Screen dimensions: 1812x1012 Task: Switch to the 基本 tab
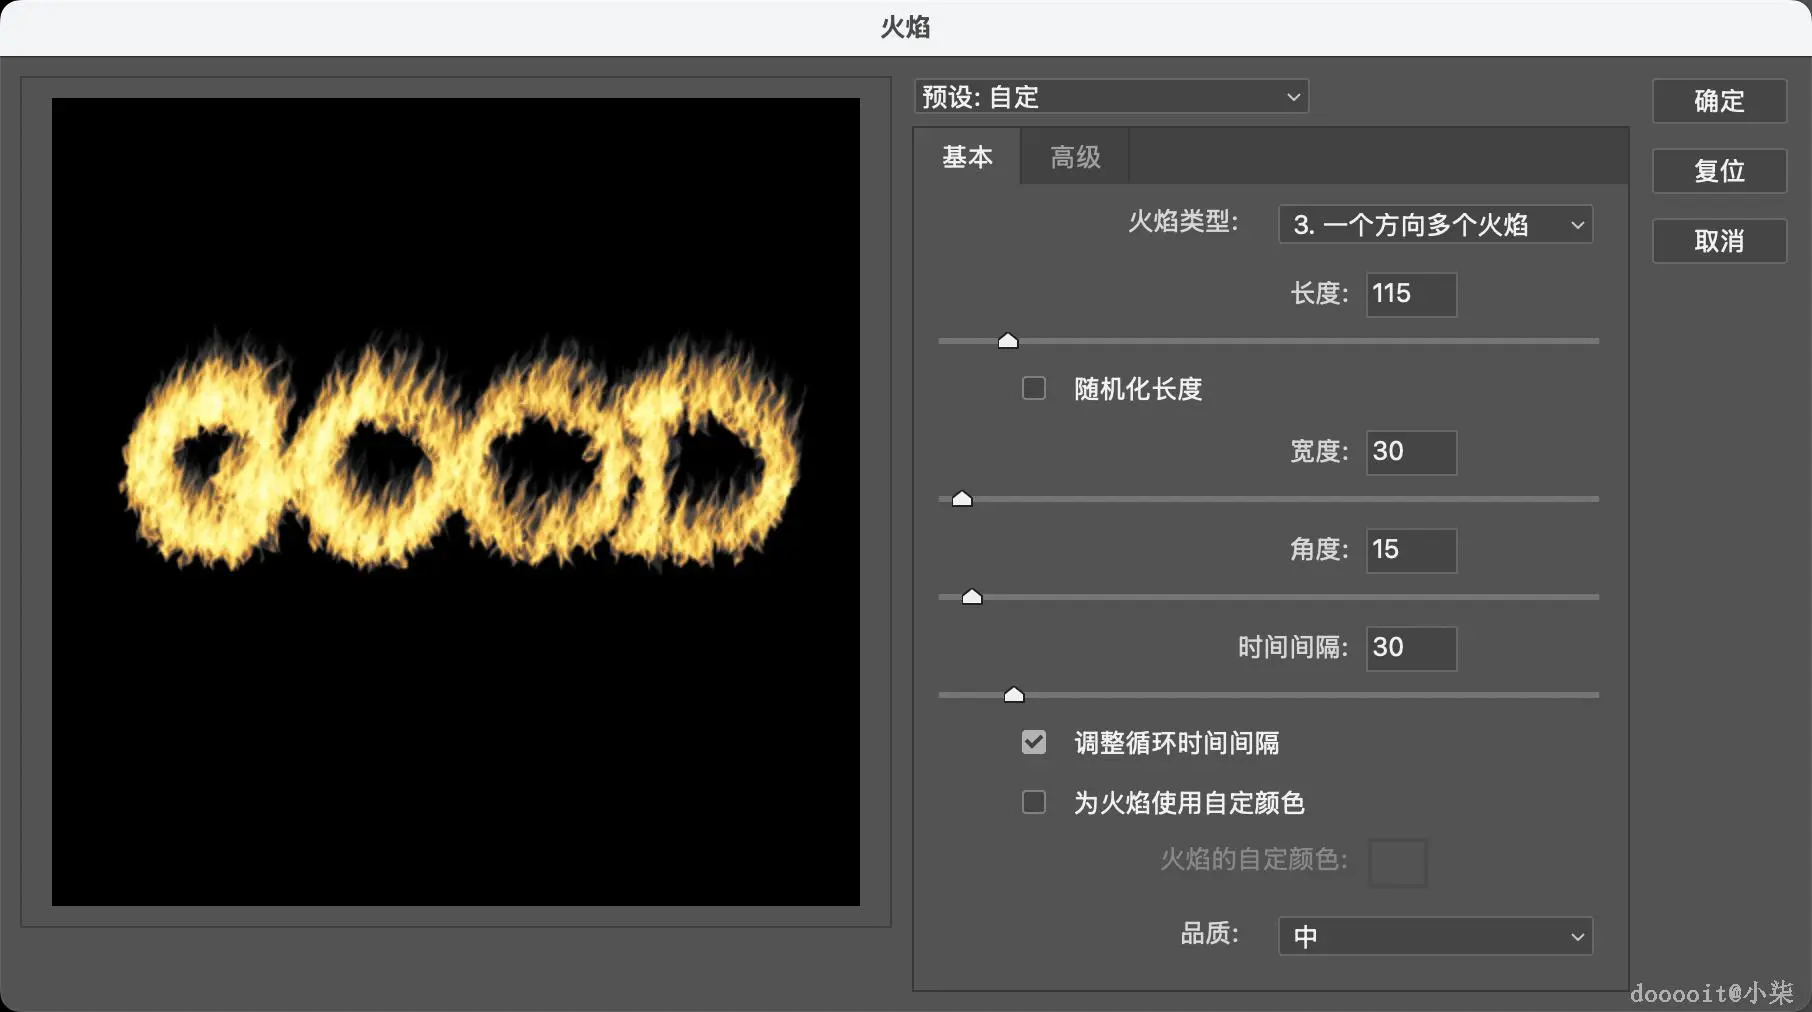click(x=966, y=156)
